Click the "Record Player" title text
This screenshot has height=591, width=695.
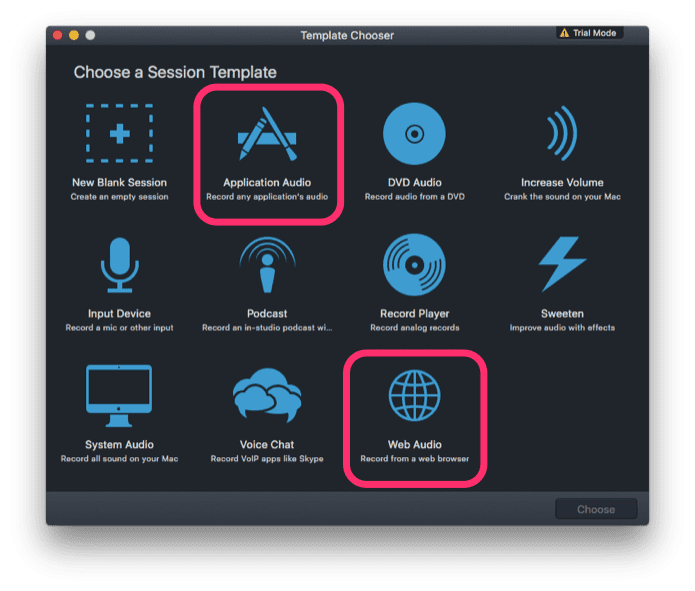414,314
